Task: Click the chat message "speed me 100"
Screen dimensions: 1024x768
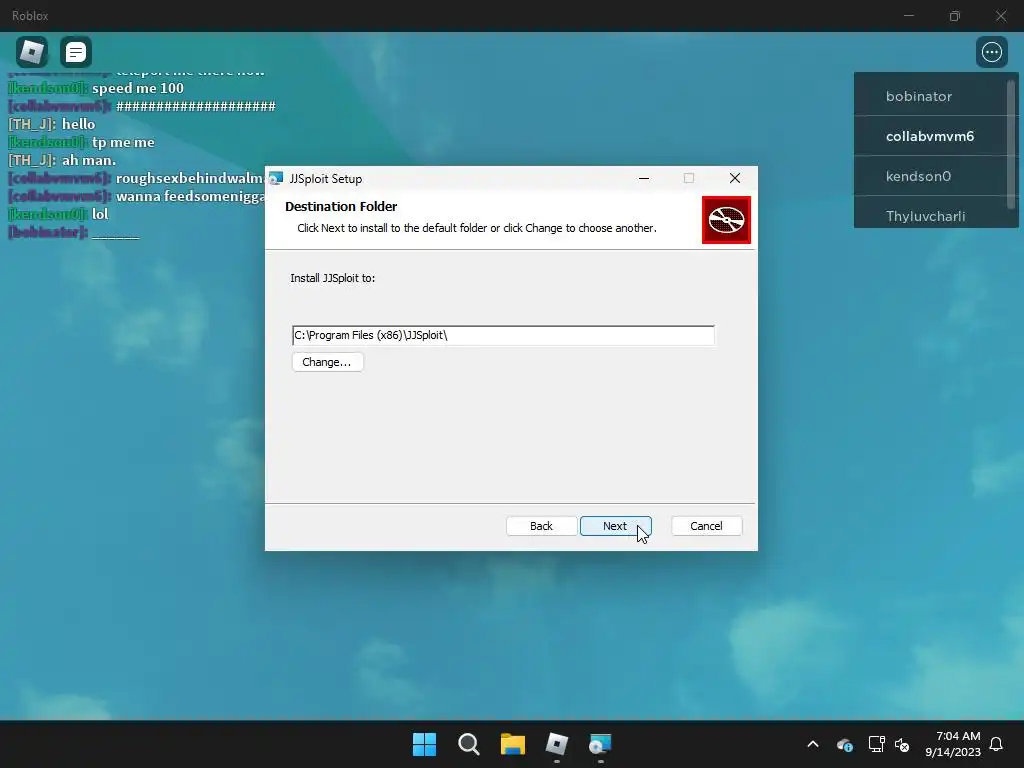Action: [138, 88]
